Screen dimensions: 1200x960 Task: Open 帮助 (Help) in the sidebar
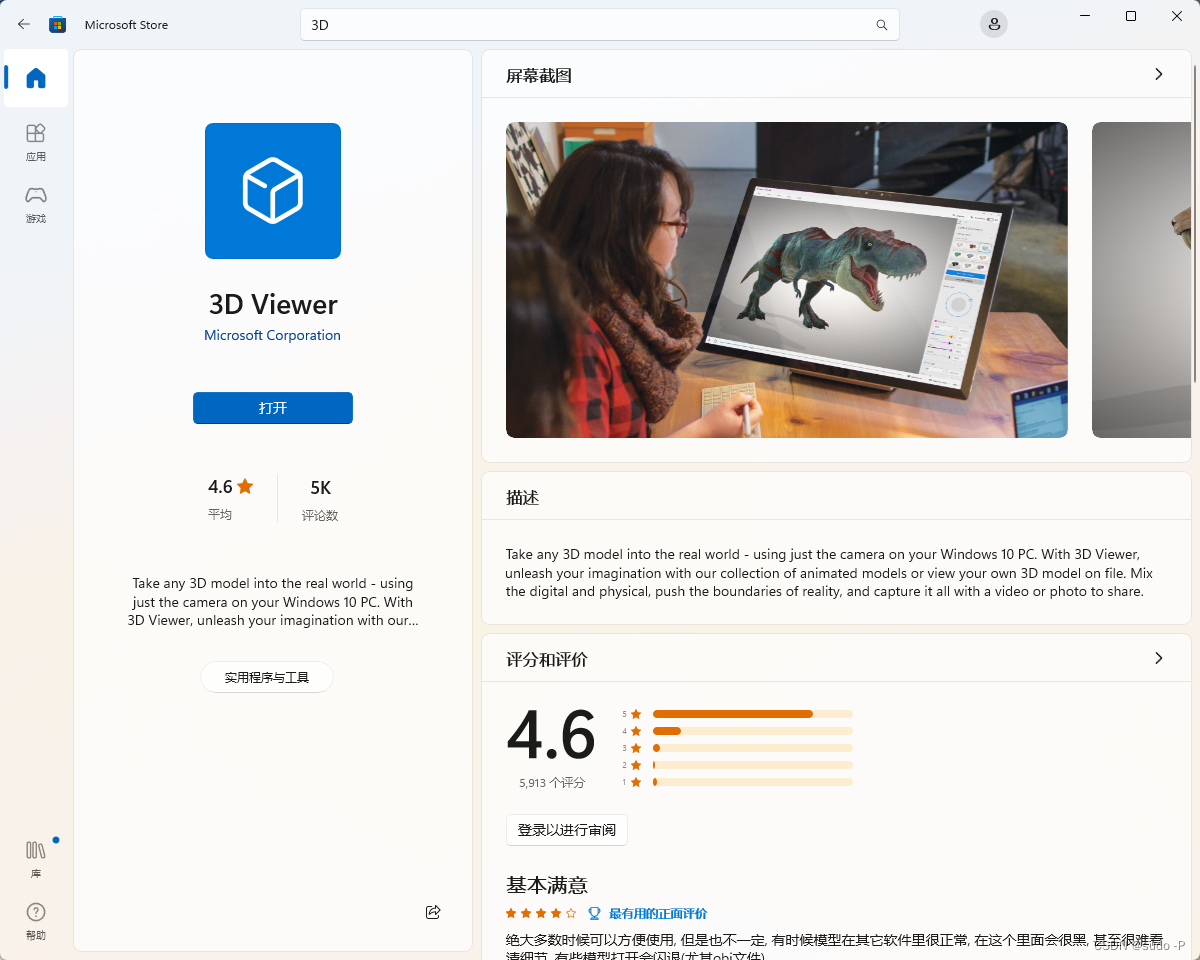[36, 920]
